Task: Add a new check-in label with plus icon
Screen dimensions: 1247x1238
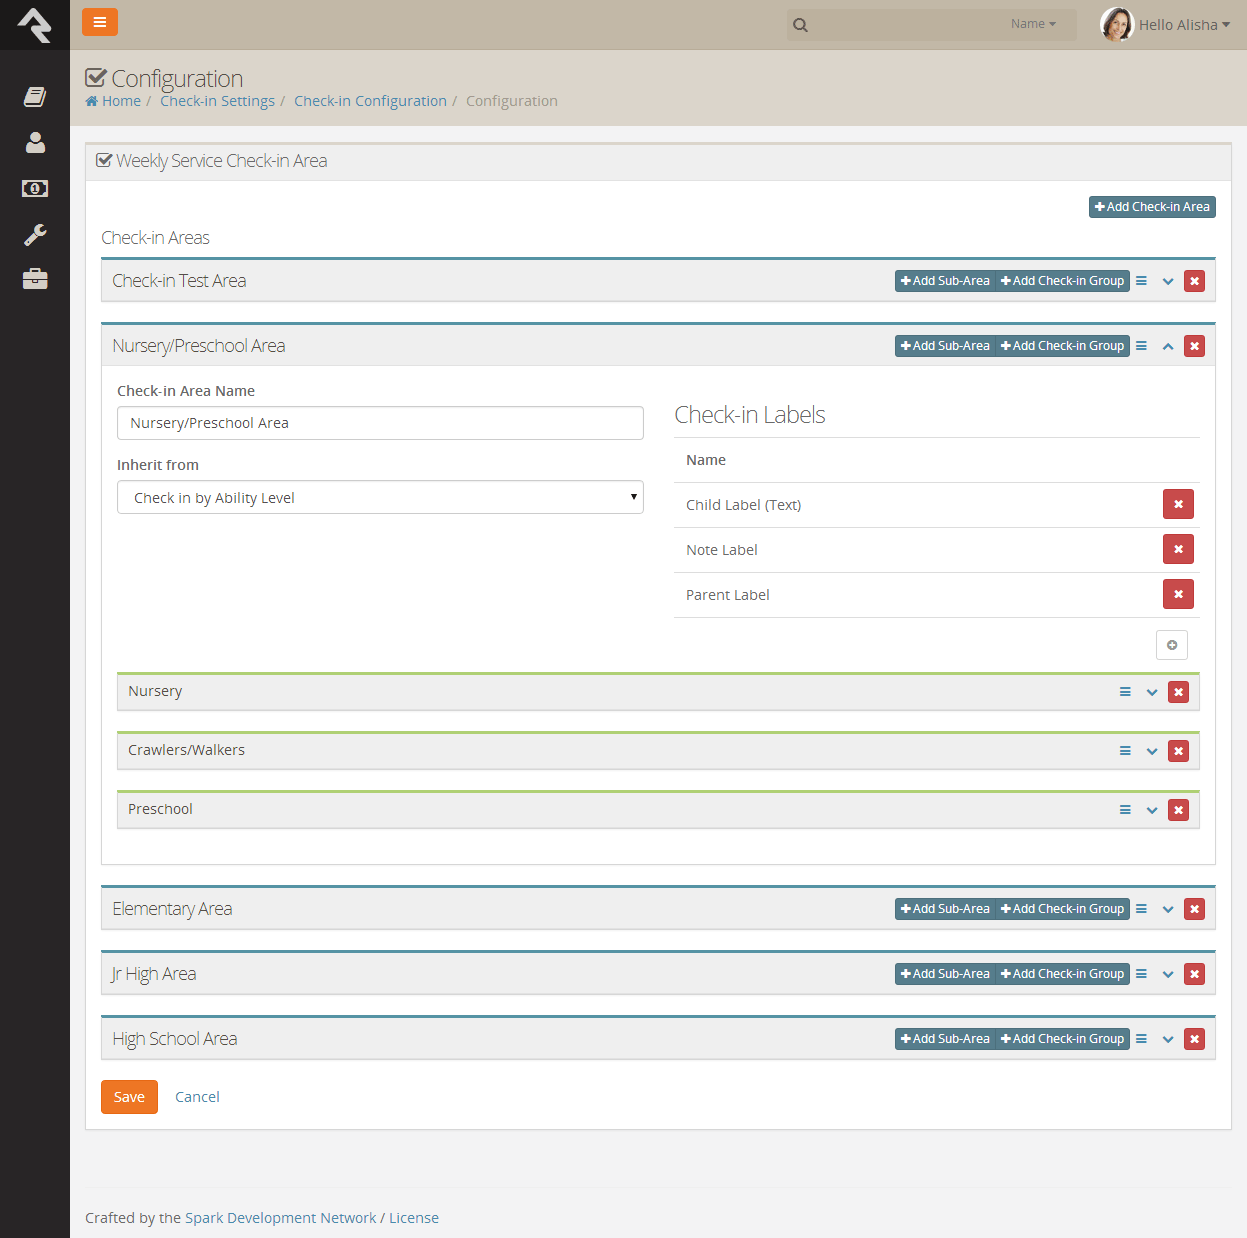Action: (x=1172, y=645)
